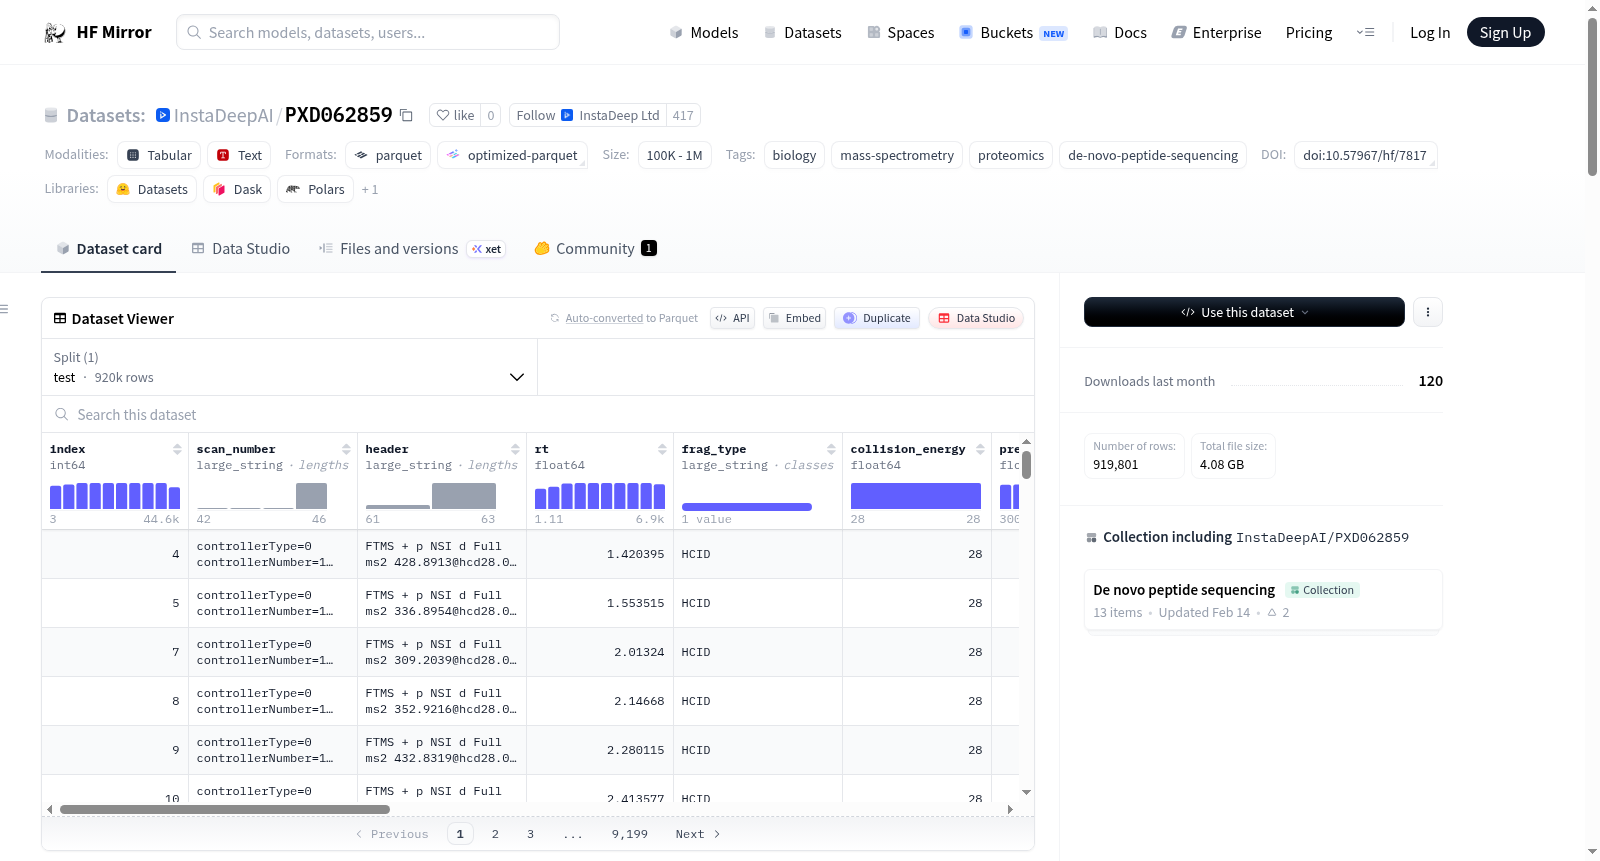Screen dimensions: 1600x861
Task: Click the 100K - 1M size tag
Action: [674, 155]
